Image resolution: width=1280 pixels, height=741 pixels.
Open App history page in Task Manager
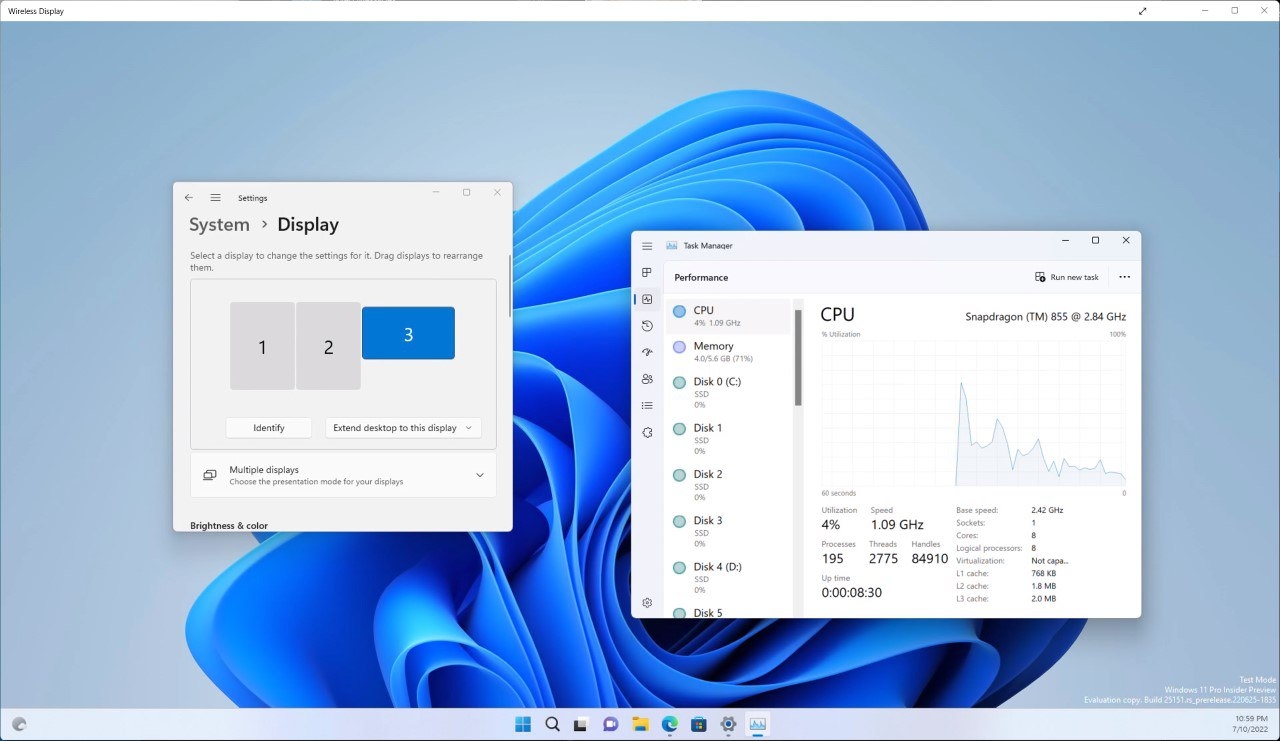coord(647,325)
